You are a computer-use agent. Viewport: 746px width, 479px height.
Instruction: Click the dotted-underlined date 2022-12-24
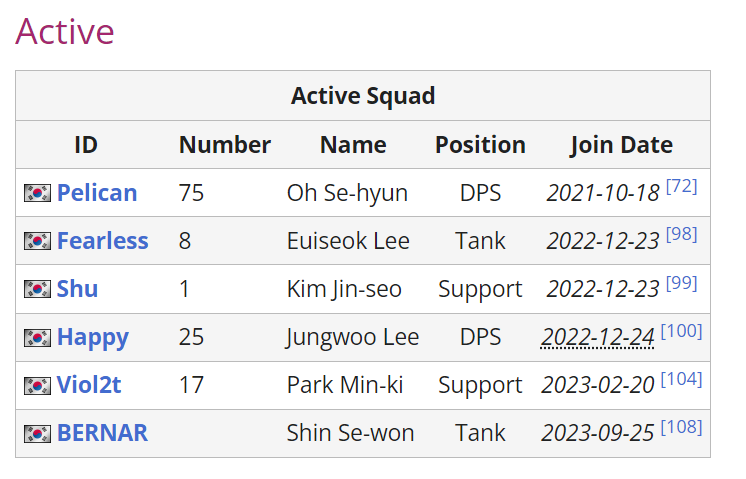598,338
